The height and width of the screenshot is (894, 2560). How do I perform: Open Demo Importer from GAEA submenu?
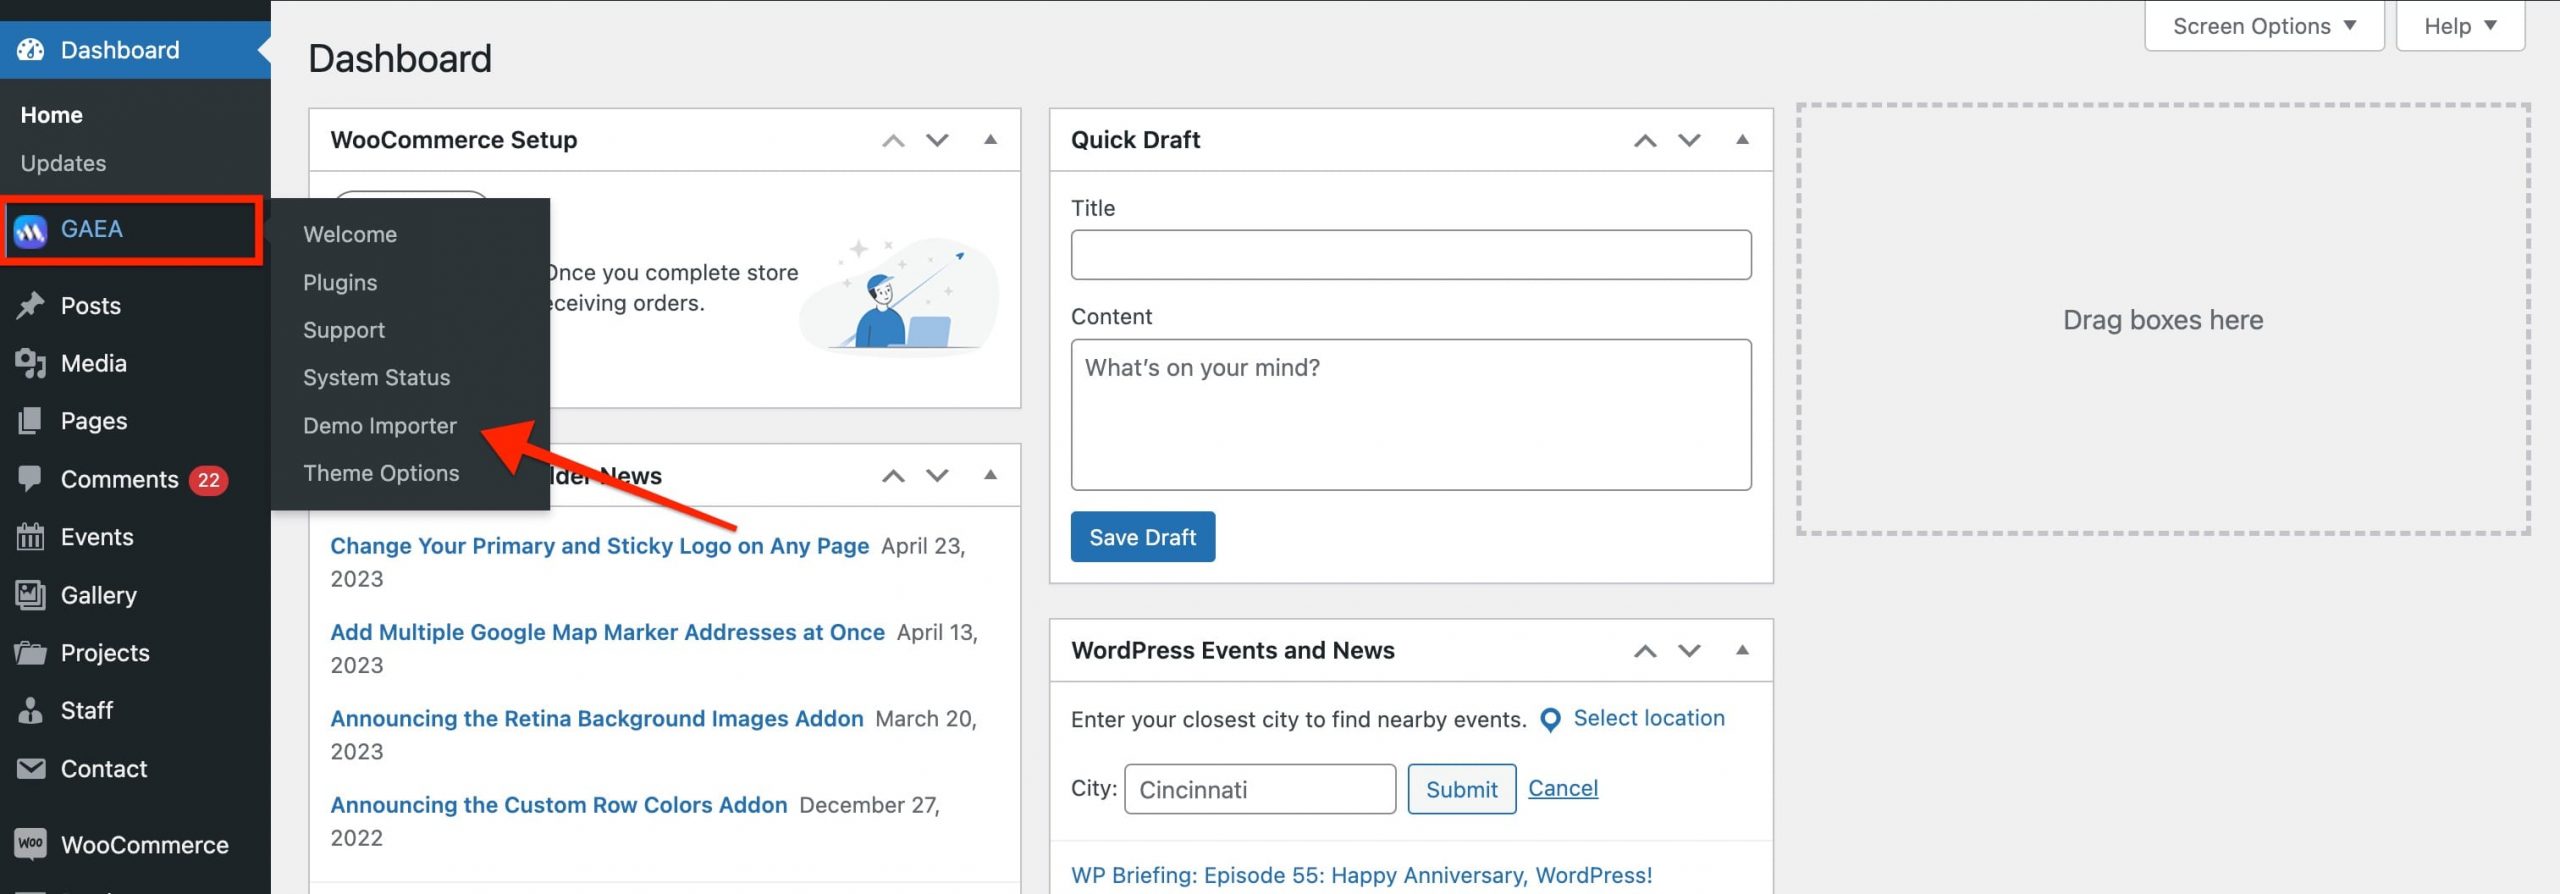point(379,426)
